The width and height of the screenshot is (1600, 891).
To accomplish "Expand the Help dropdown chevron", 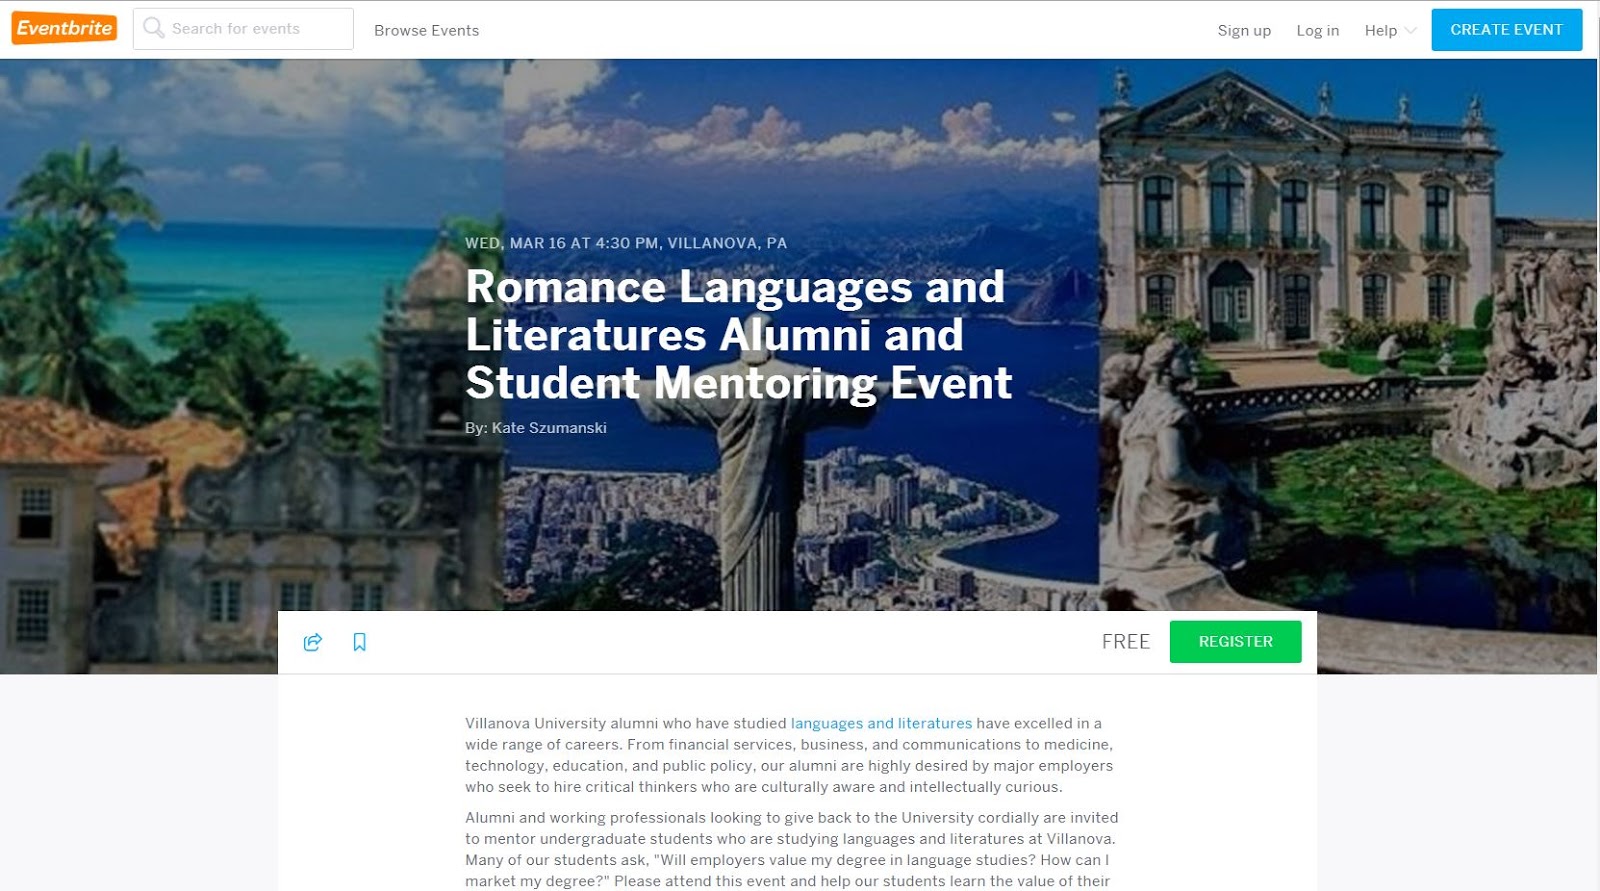I will pos(1410,30).
